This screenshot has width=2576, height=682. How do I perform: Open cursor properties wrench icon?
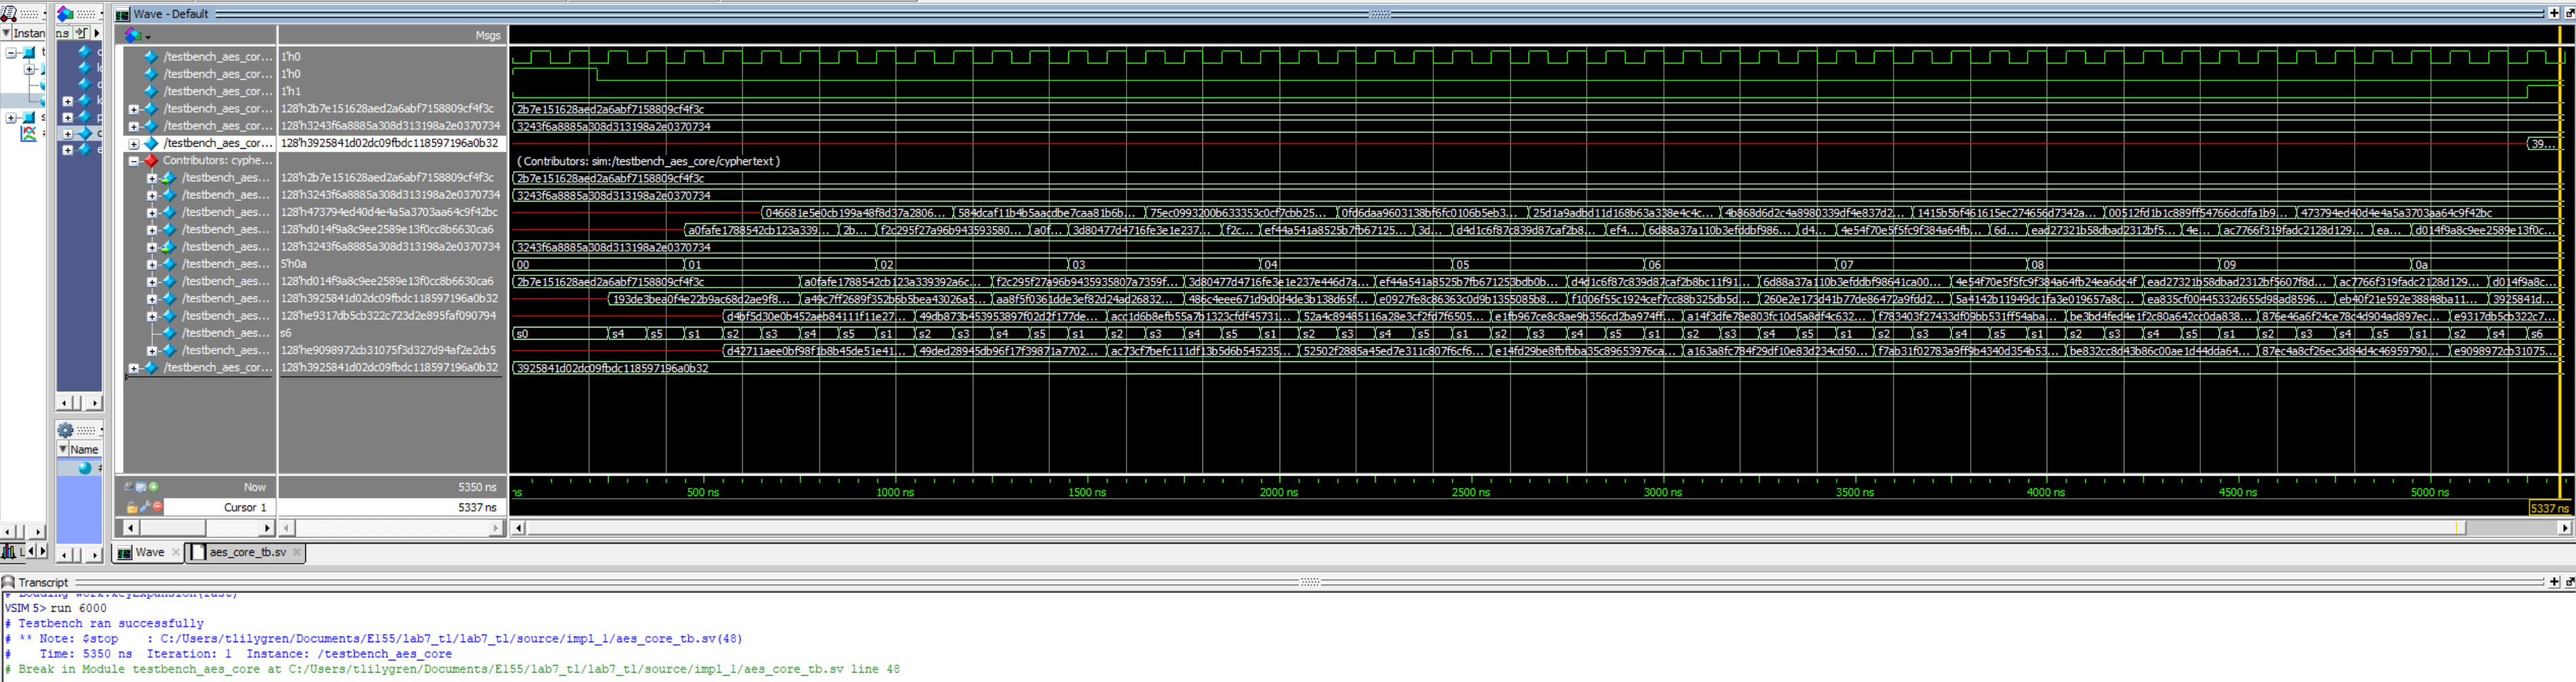[144, 507]
